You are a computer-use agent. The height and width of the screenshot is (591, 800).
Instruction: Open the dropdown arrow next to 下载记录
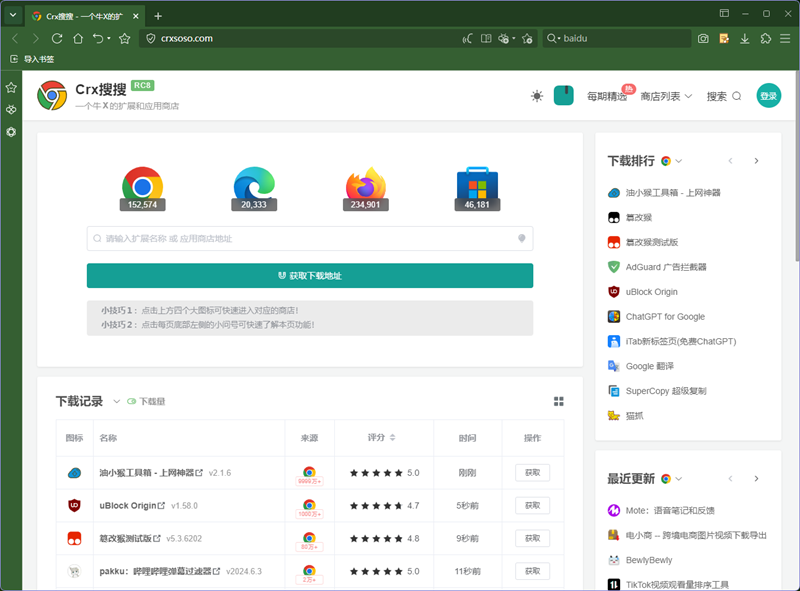tap(116, 401)
